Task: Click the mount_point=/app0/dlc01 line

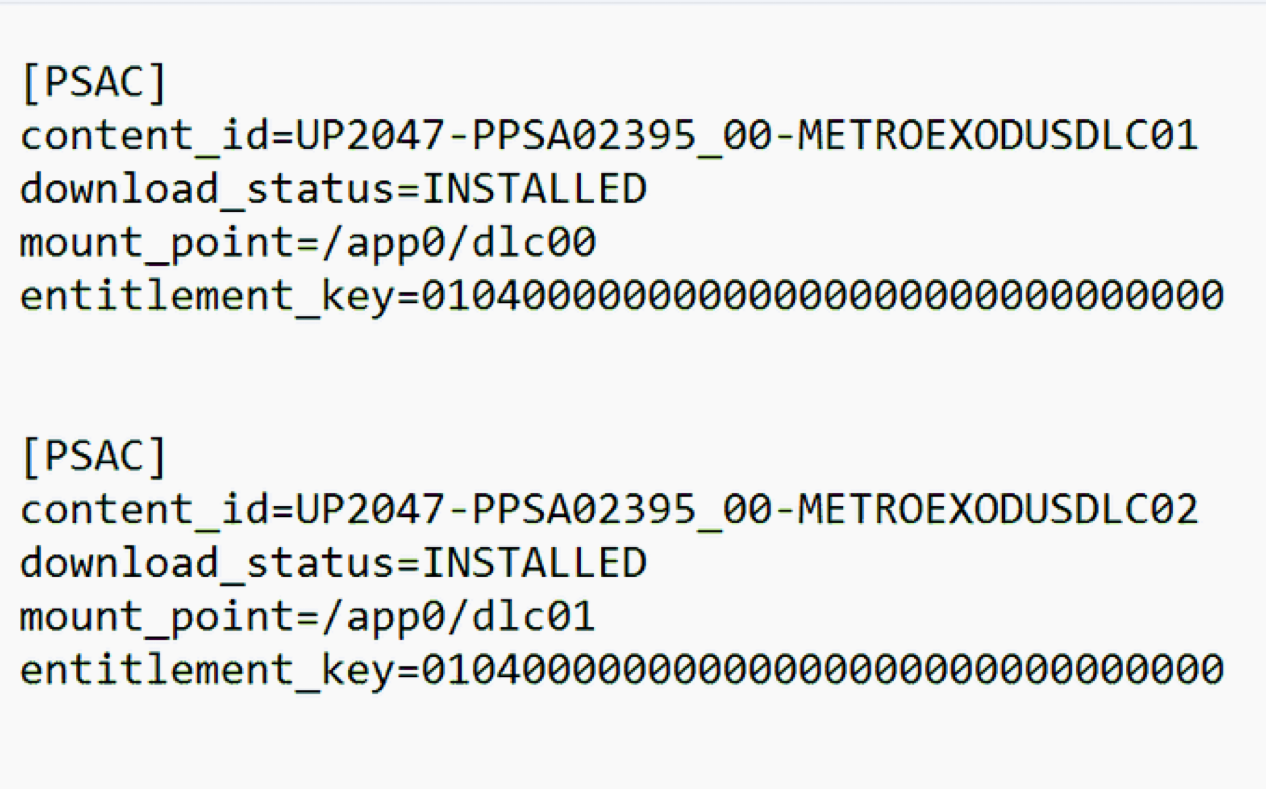Action: pyautogui.click(x=308, y=617)
